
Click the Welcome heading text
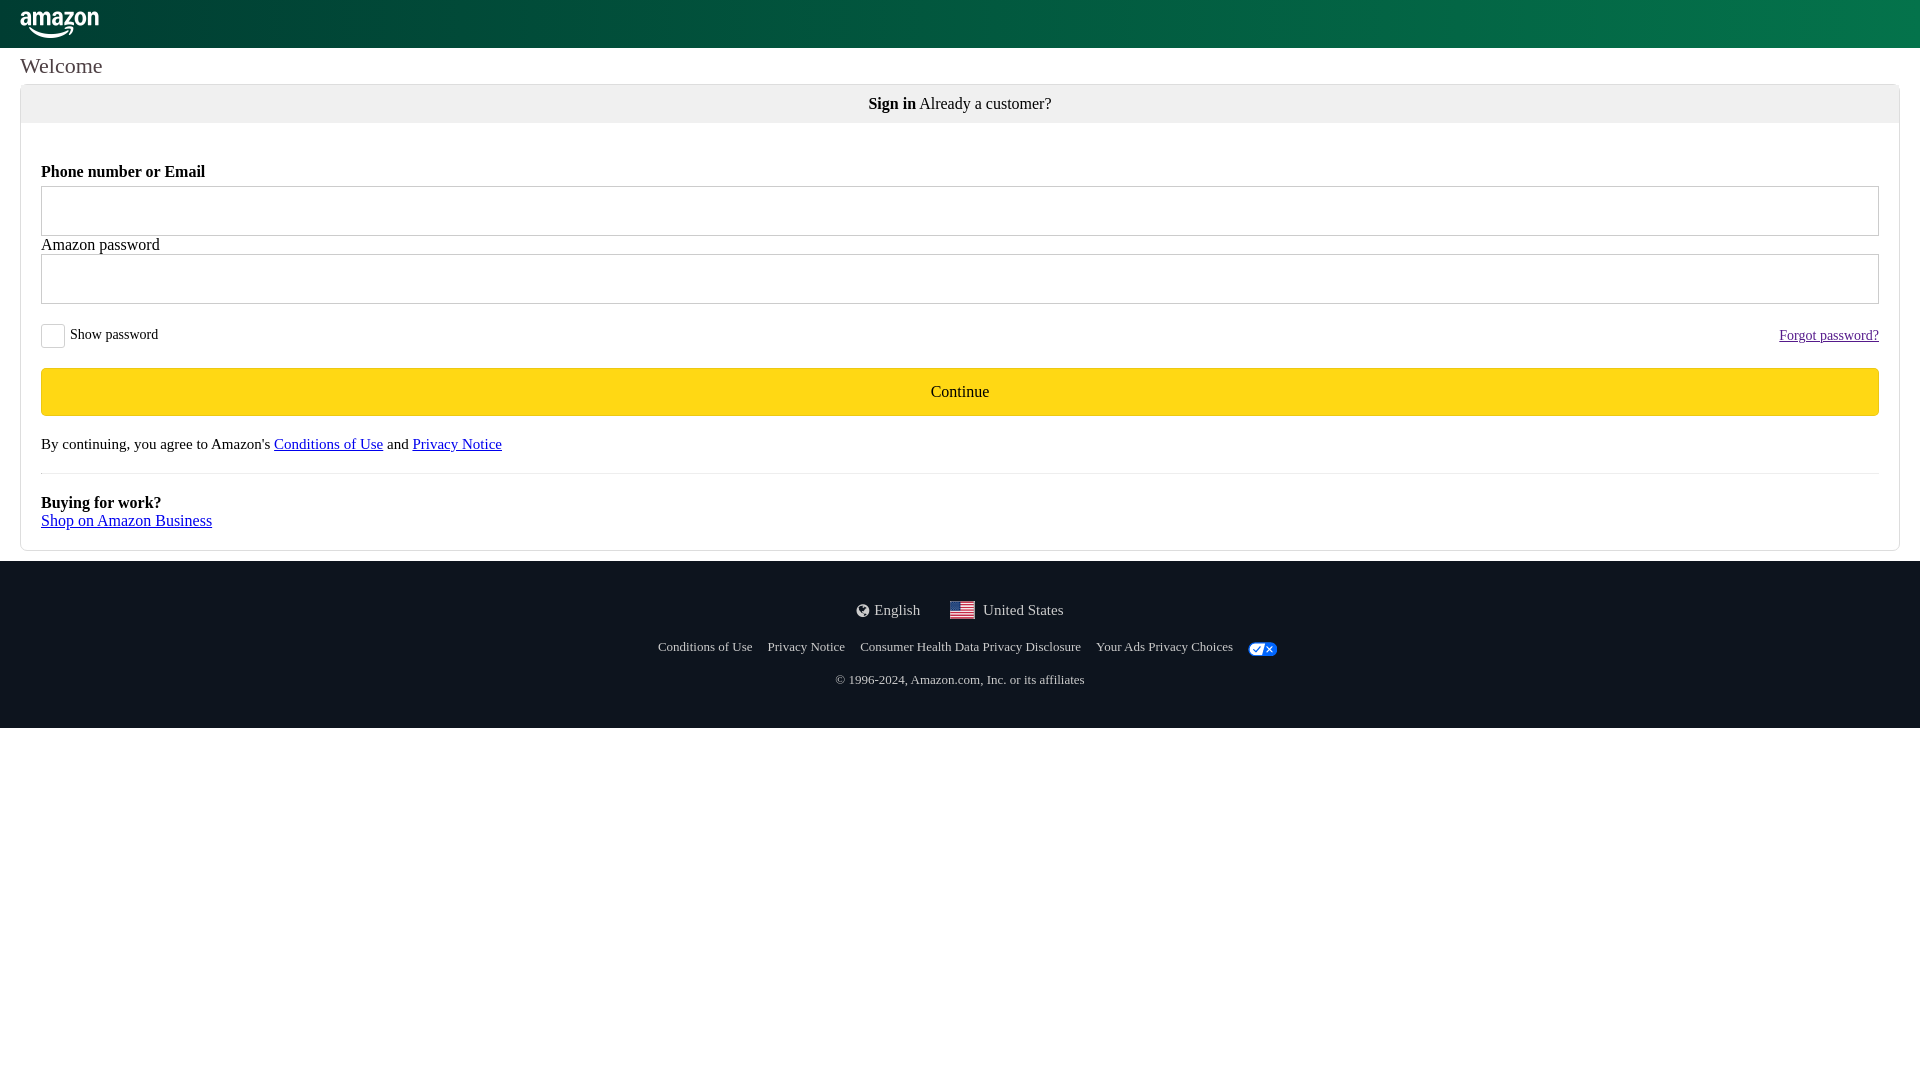(x=61, y=66)
